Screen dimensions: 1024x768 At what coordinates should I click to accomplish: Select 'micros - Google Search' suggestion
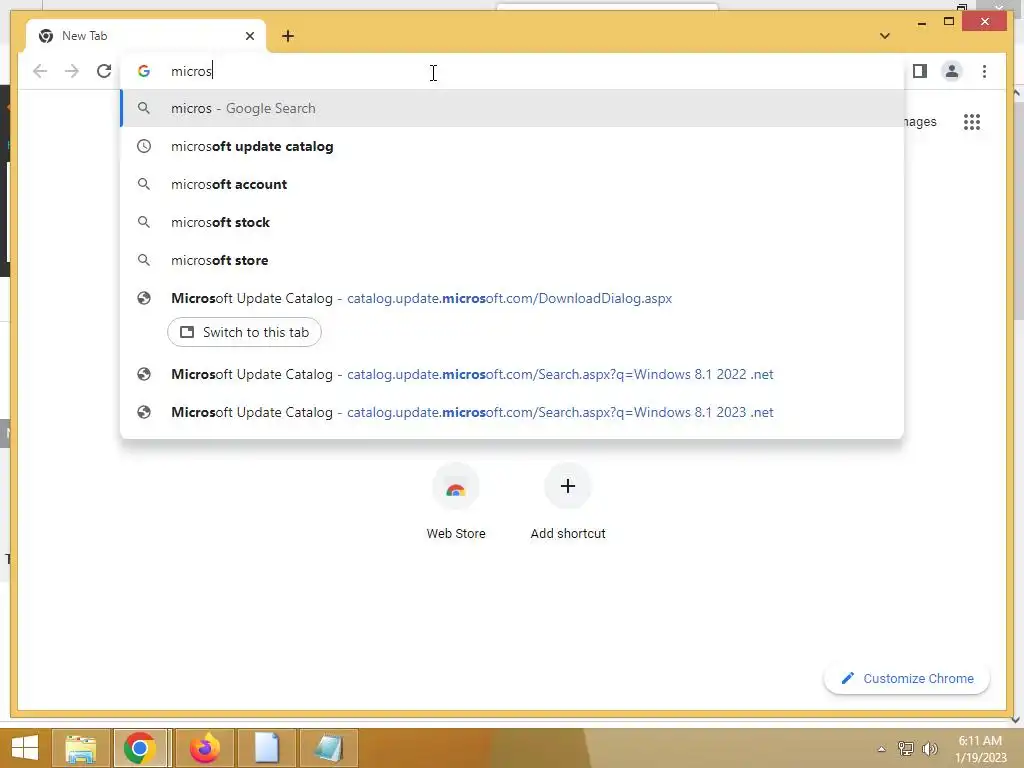[x=513, y=108]
